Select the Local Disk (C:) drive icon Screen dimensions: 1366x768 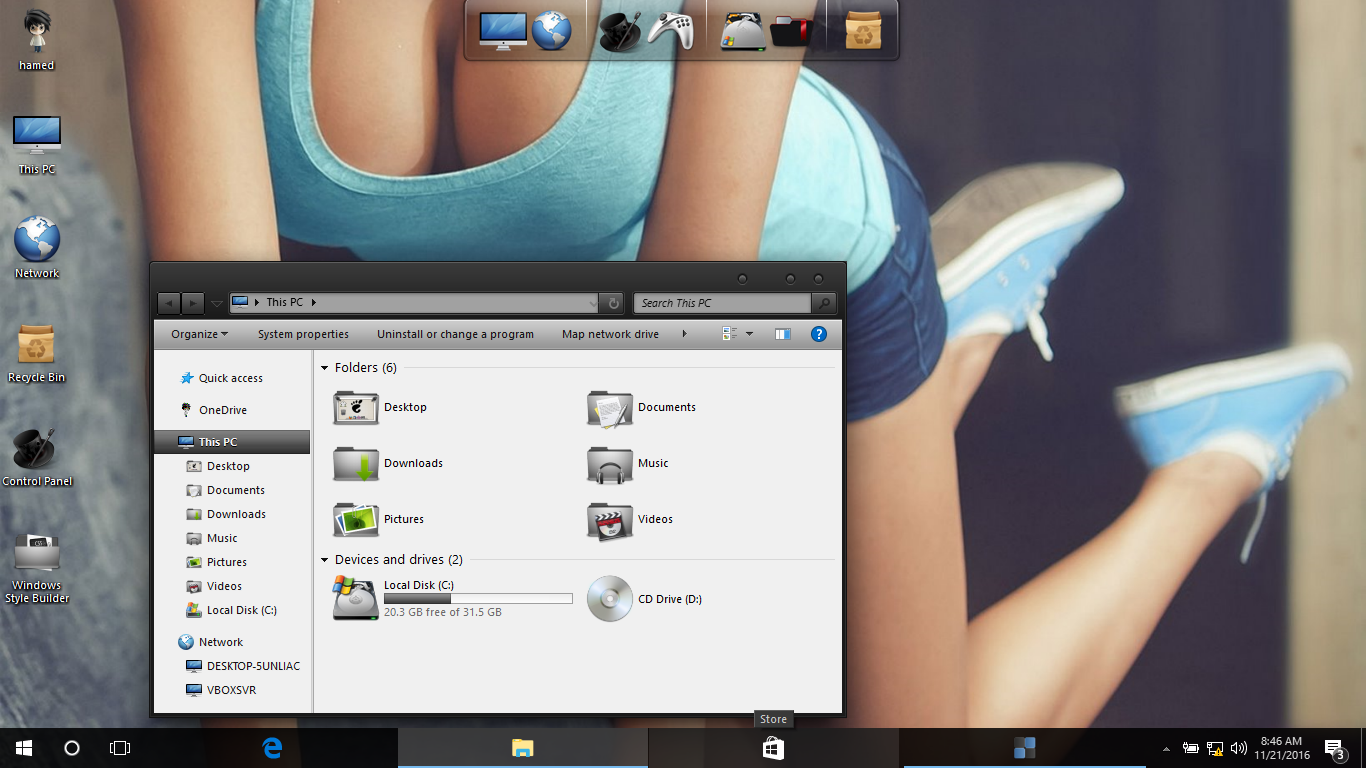[x=356, y=598]
